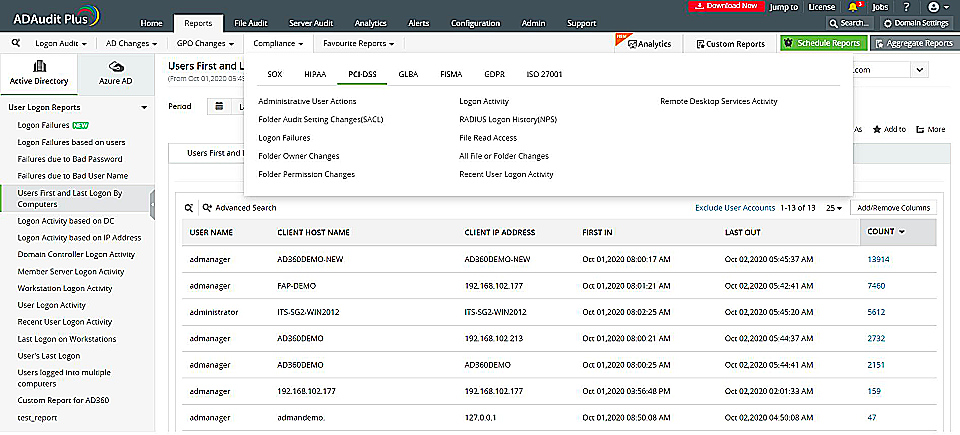Open Administrative User Actions report
The height and width of the screenshot is (435, 960).
coord(307,101)
